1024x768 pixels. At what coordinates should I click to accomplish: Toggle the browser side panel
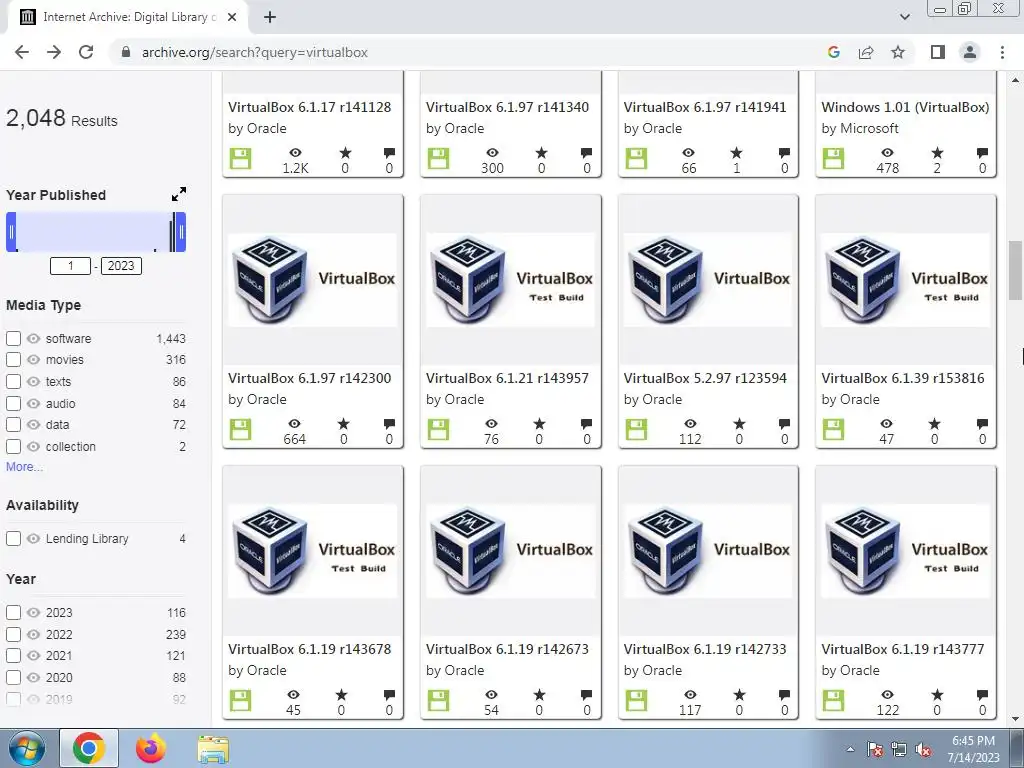point(938,52)
